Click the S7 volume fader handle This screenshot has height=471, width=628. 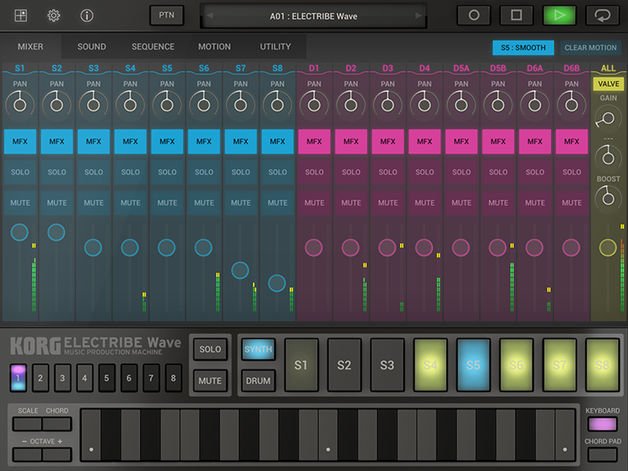pyautogui.click(x=240, y=270)
